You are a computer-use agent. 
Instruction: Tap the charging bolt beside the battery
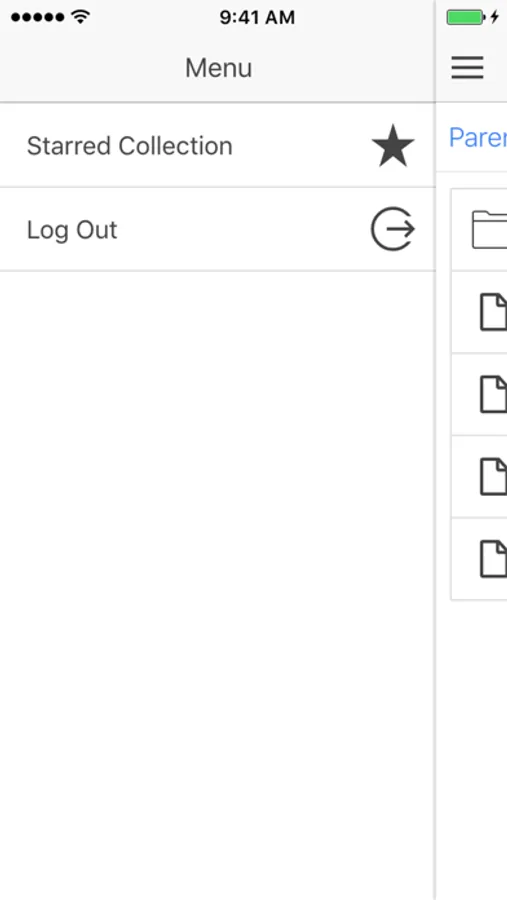tap(494, 17)
